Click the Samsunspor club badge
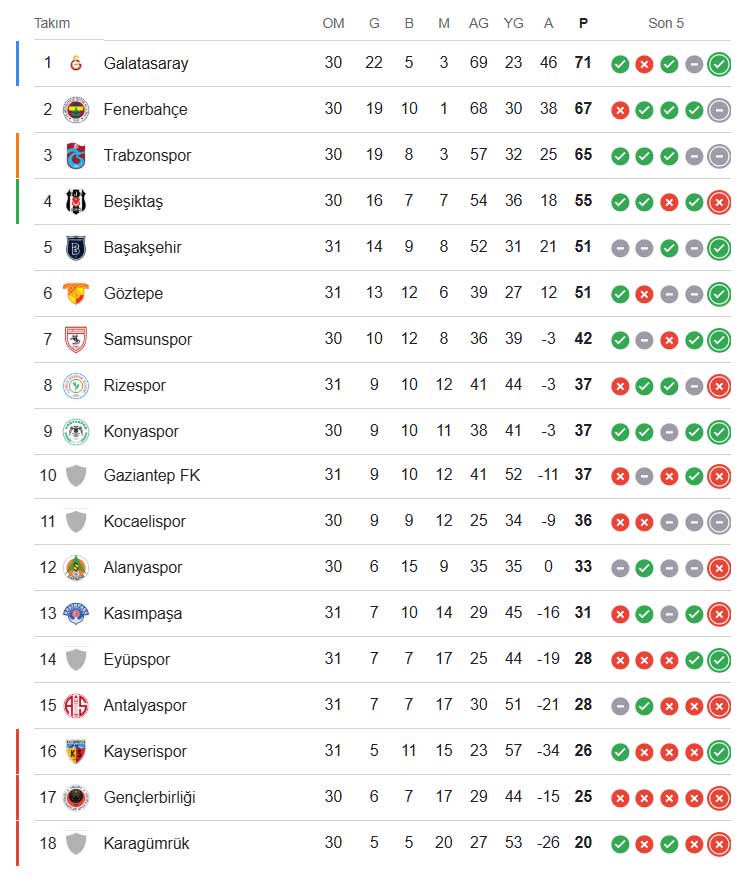751x882 pixels. 76,340
